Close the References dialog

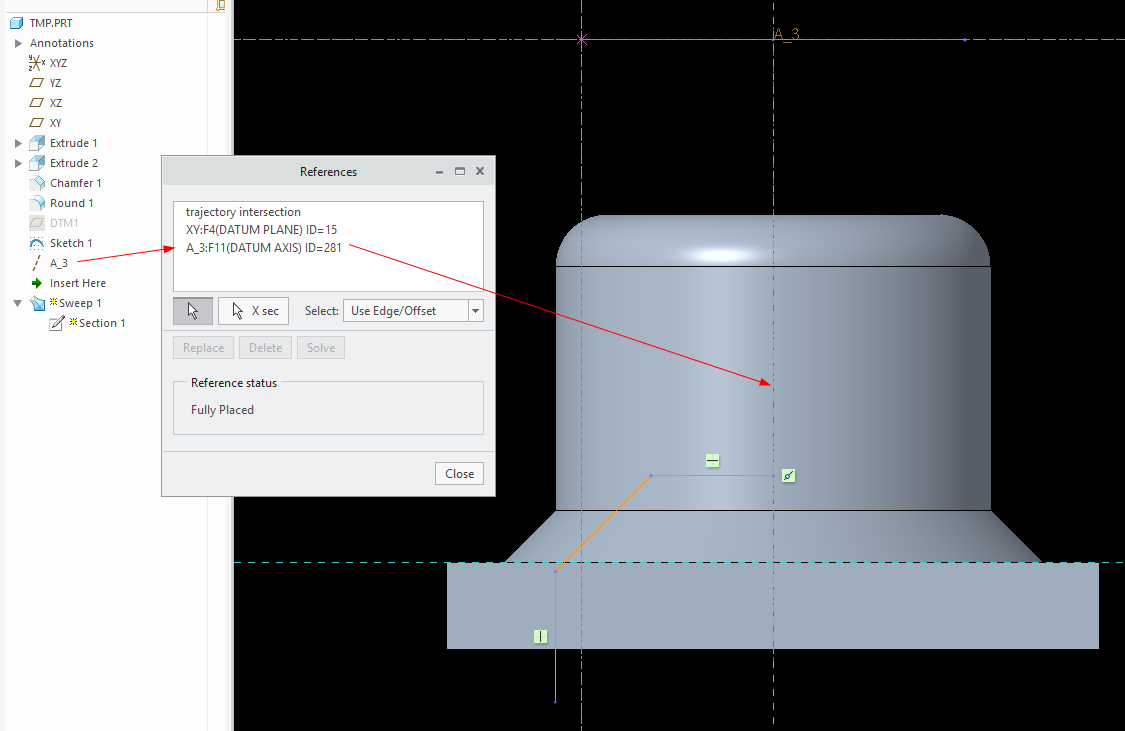click(459, 472)
